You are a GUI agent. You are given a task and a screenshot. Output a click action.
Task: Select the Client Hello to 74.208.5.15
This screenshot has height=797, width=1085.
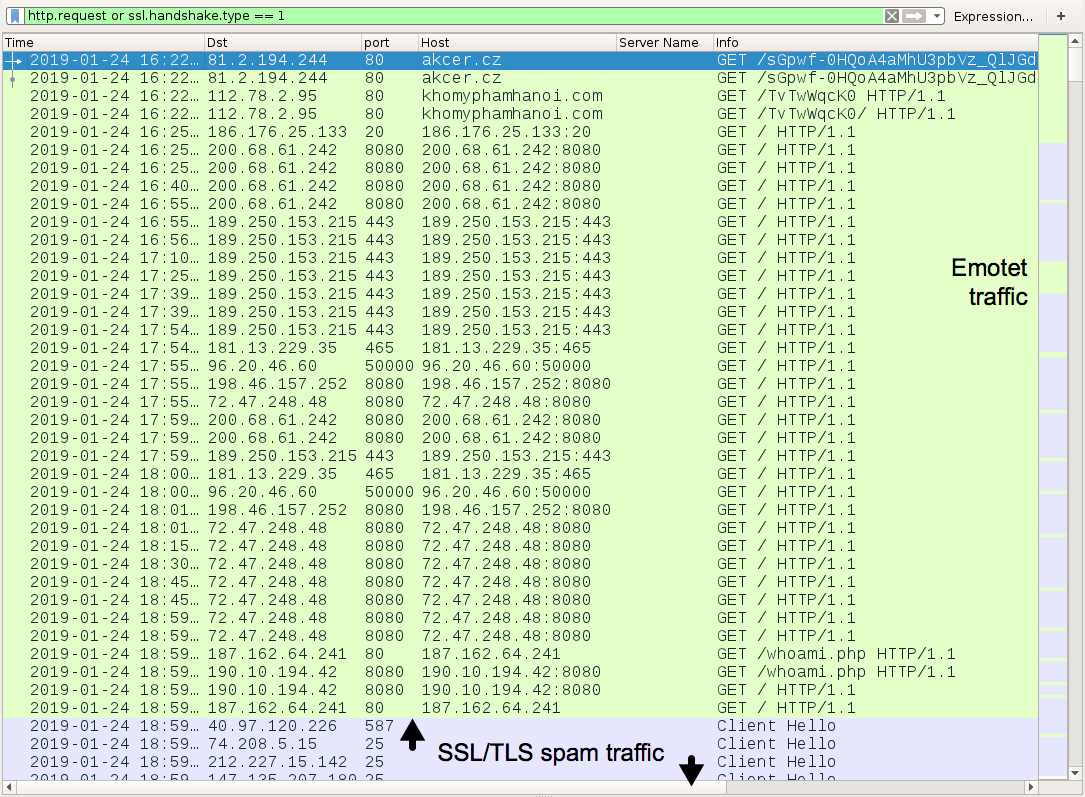[x=520, y=744]
